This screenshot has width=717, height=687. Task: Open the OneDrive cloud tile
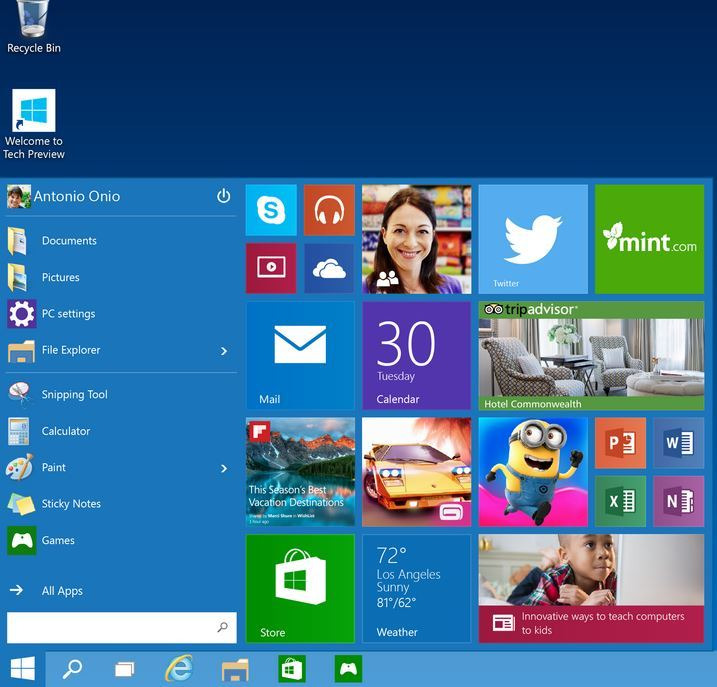pos(329,268)
